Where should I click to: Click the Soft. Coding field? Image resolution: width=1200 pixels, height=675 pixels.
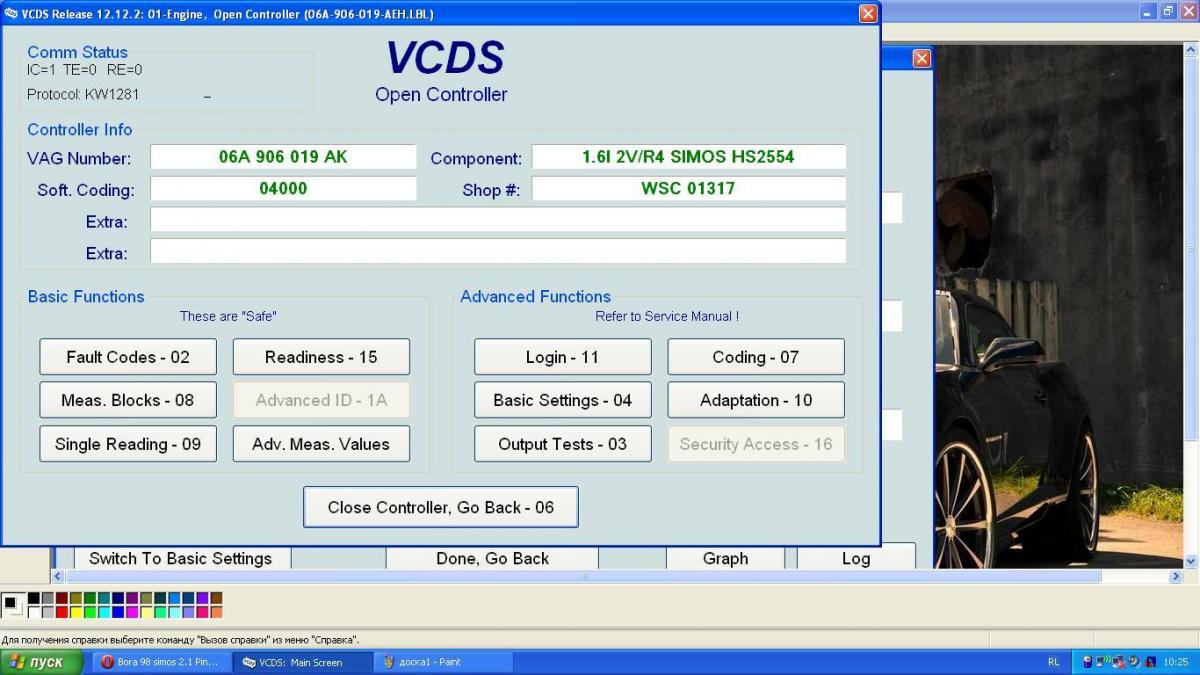pos(283,188)
